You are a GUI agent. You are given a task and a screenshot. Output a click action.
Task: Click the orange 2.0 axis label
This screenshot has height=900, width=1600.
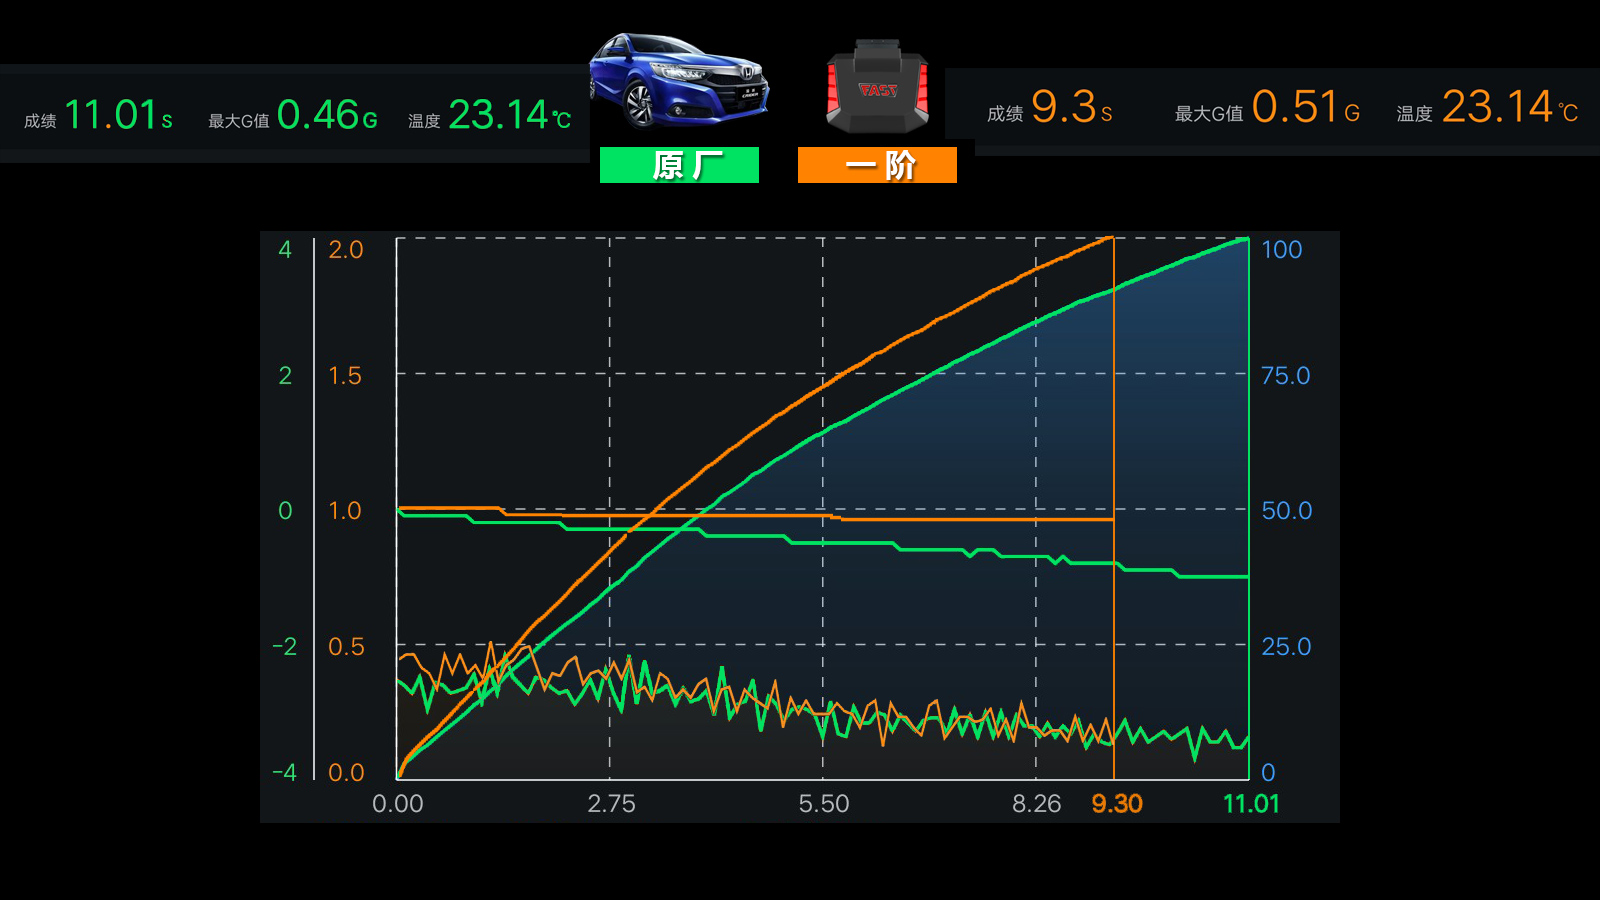pos(346,250)
